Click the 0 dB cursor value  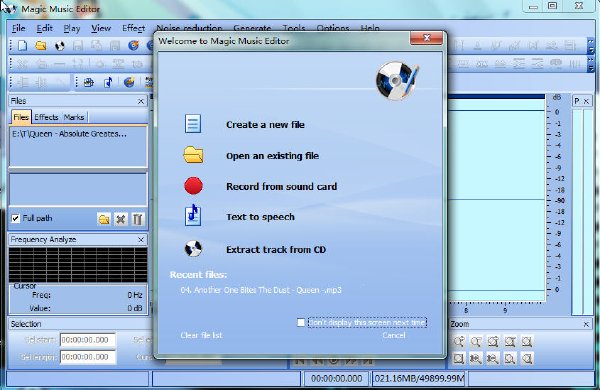tap(135, 308)
